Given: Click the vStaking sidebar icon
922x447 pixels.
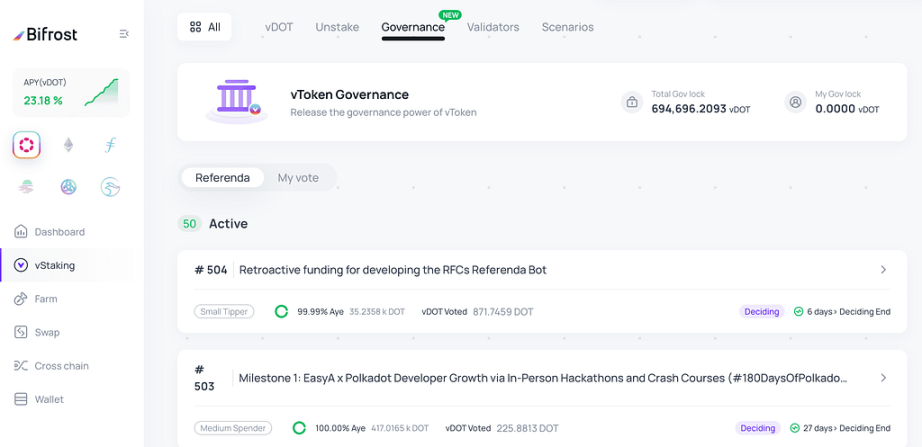Looking at the screenshot, I should 21,265.
